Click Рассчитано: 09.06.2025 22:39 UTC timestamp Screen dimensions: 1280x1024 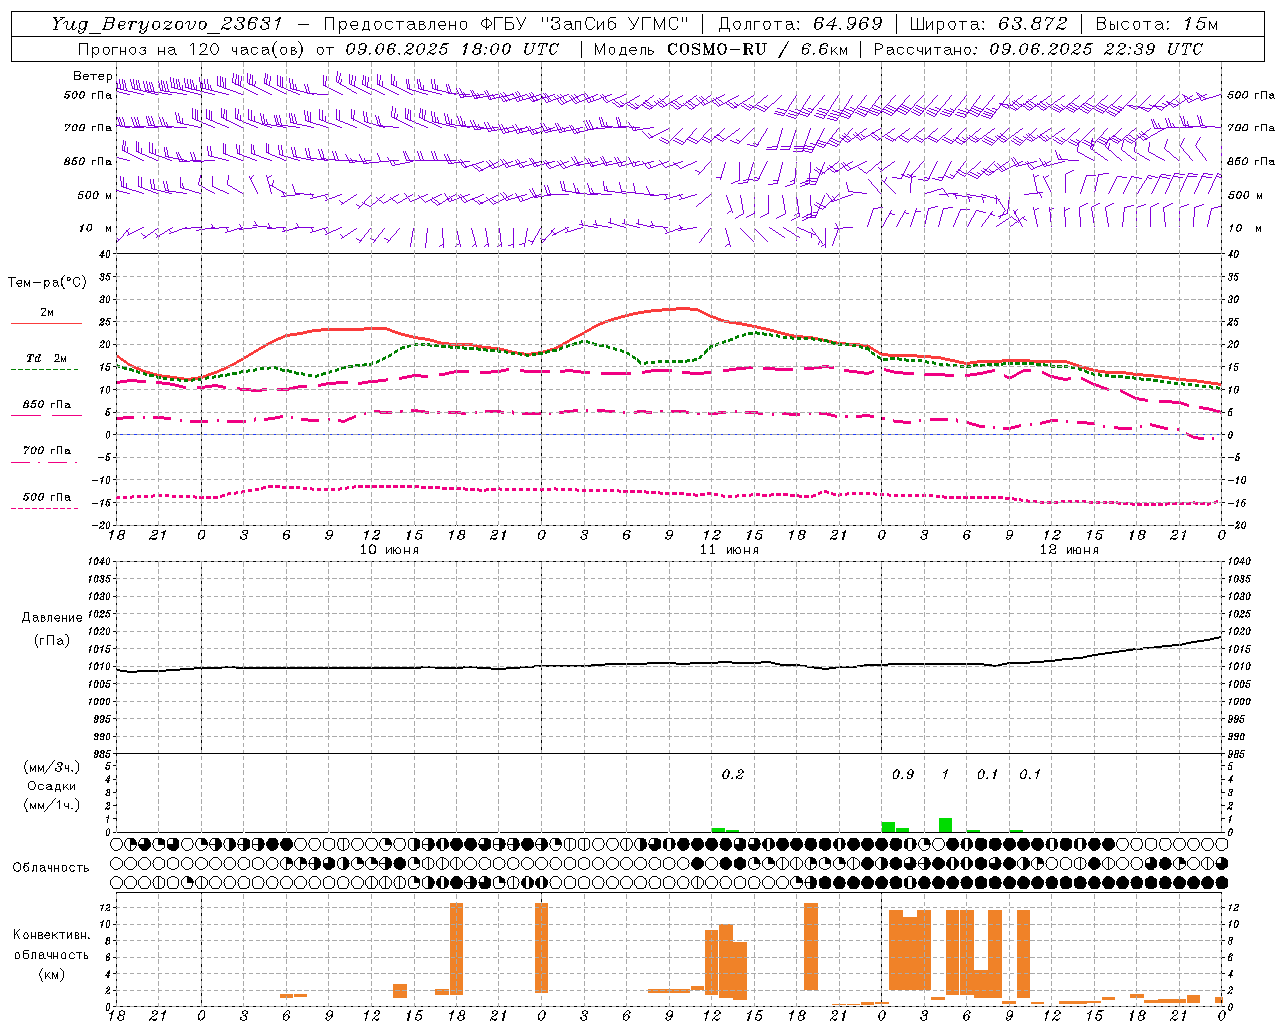(1038, 49)
